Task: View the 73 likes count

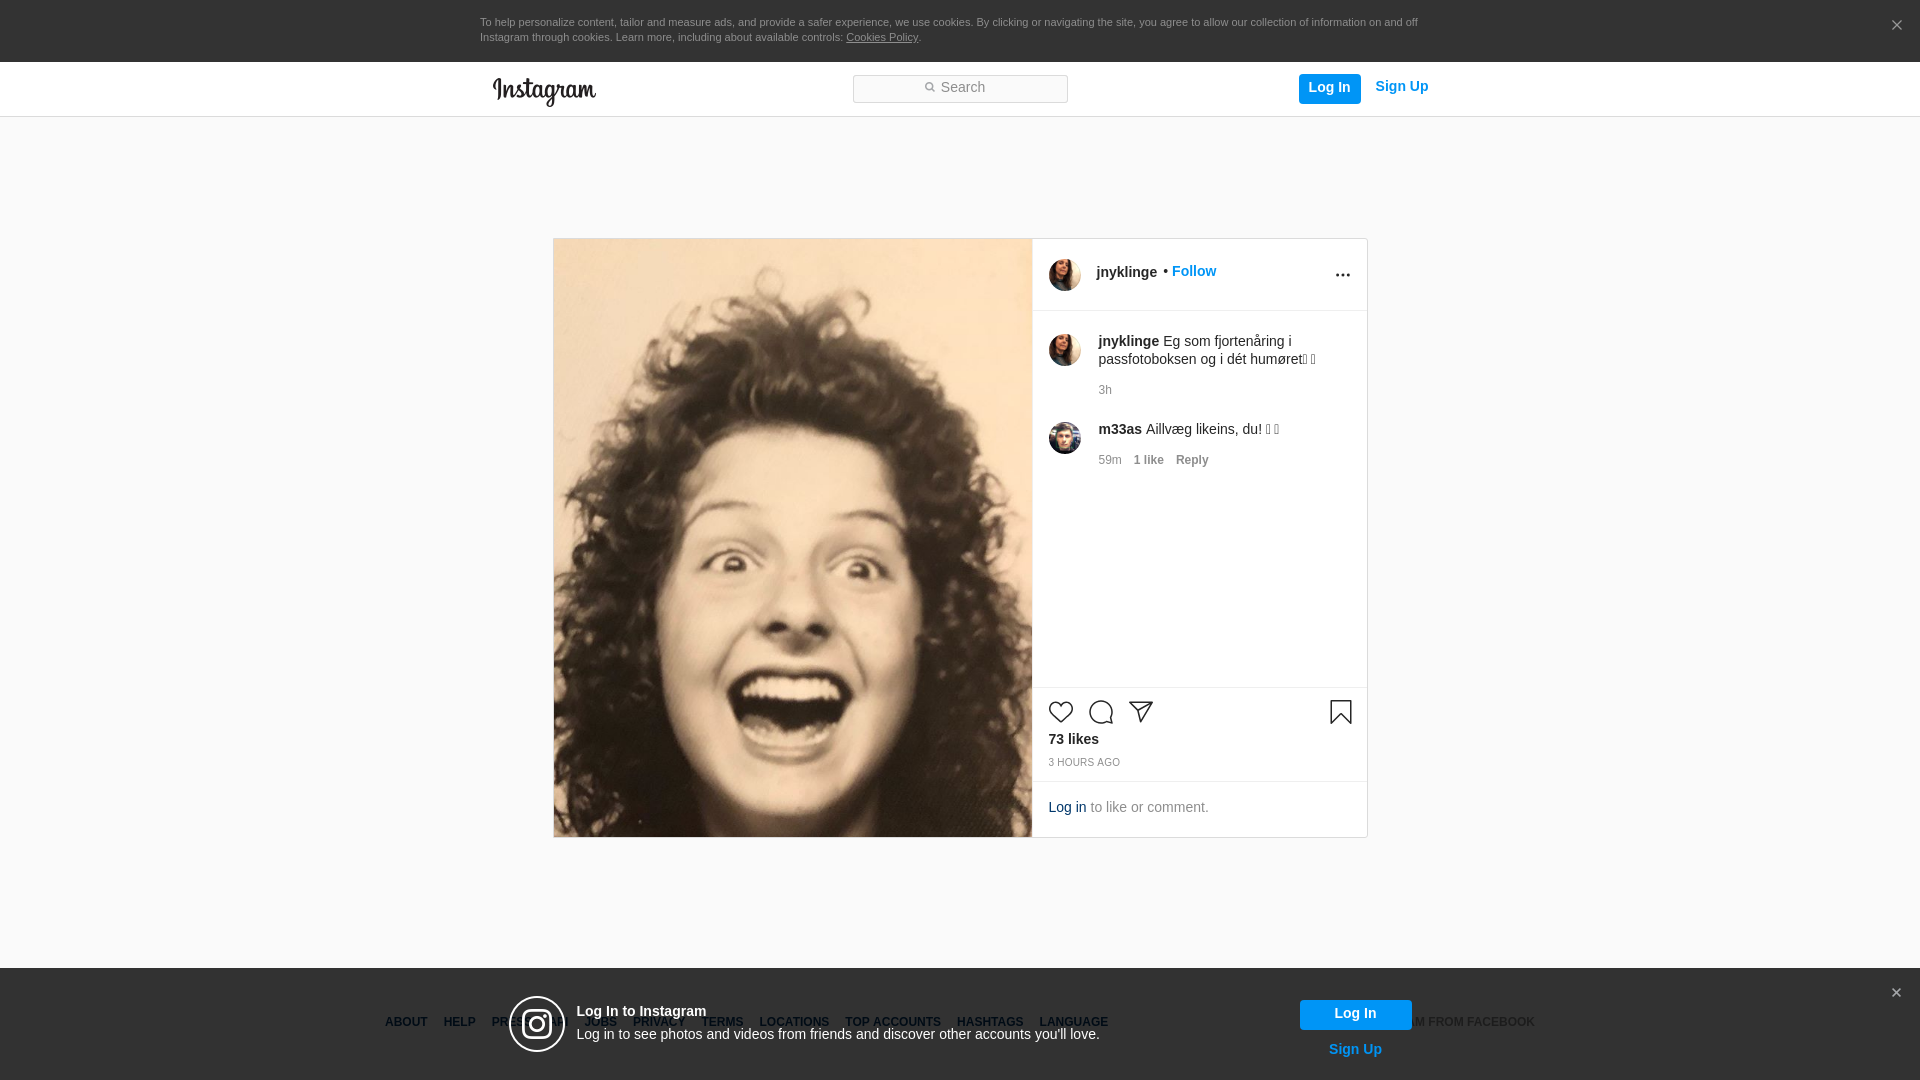Action: (1073, 739)
